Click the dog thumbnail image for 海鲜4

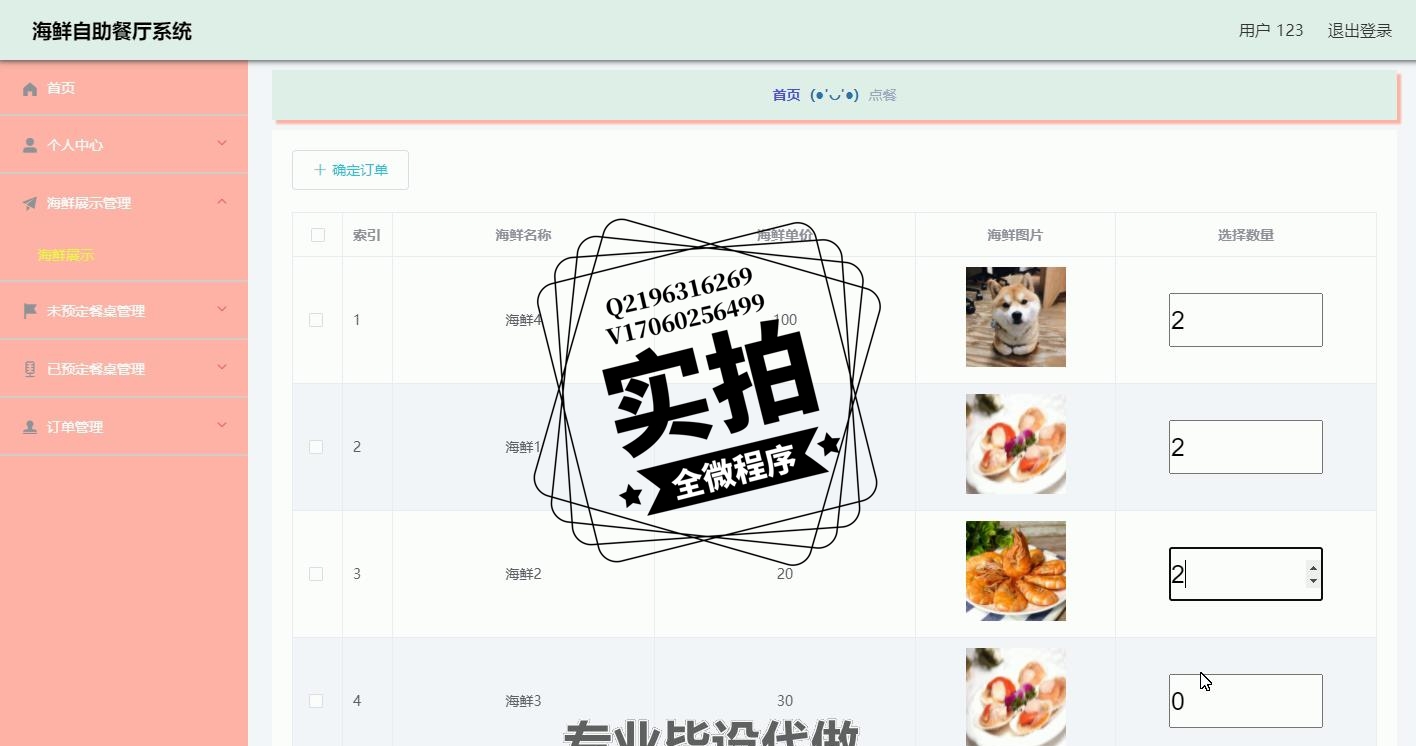[x=1016, y=317]
